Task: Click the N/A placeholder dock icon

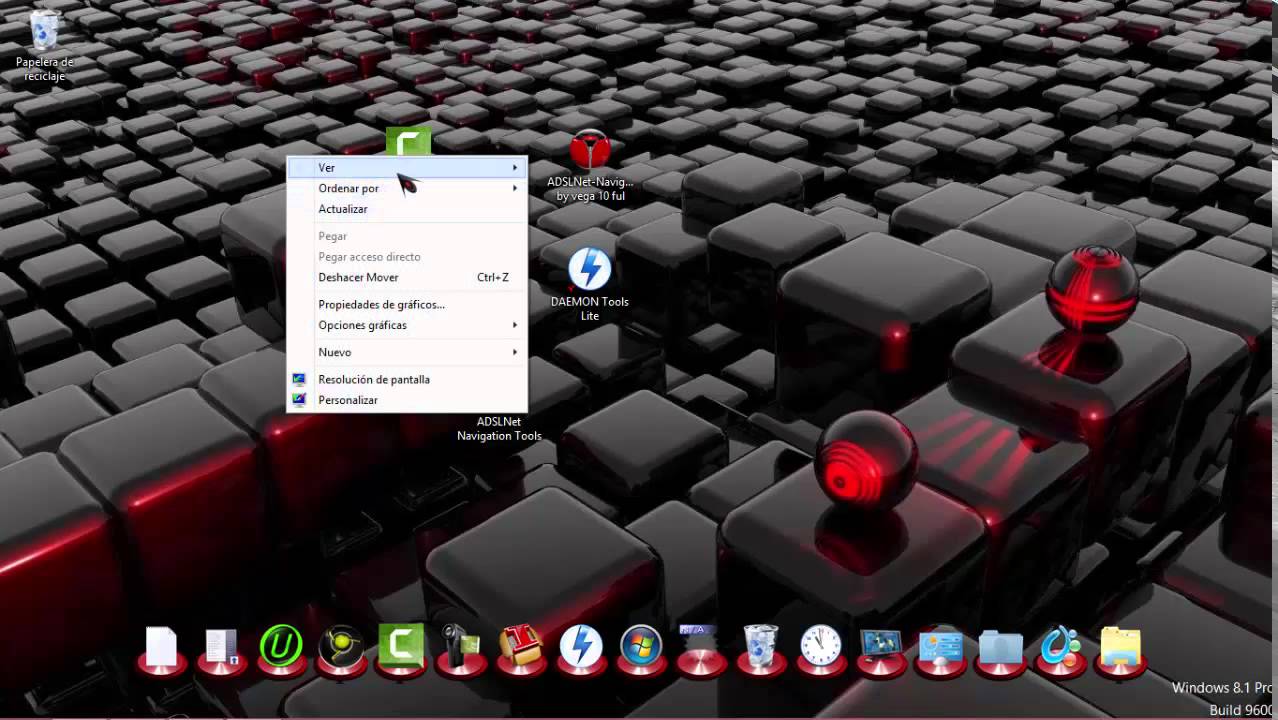Action: tap(701, 647)
